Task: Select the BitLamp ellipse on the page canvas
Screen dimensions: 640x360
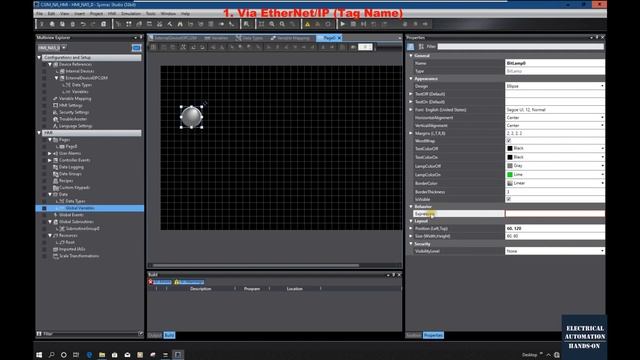Action: tap(191, 117)
